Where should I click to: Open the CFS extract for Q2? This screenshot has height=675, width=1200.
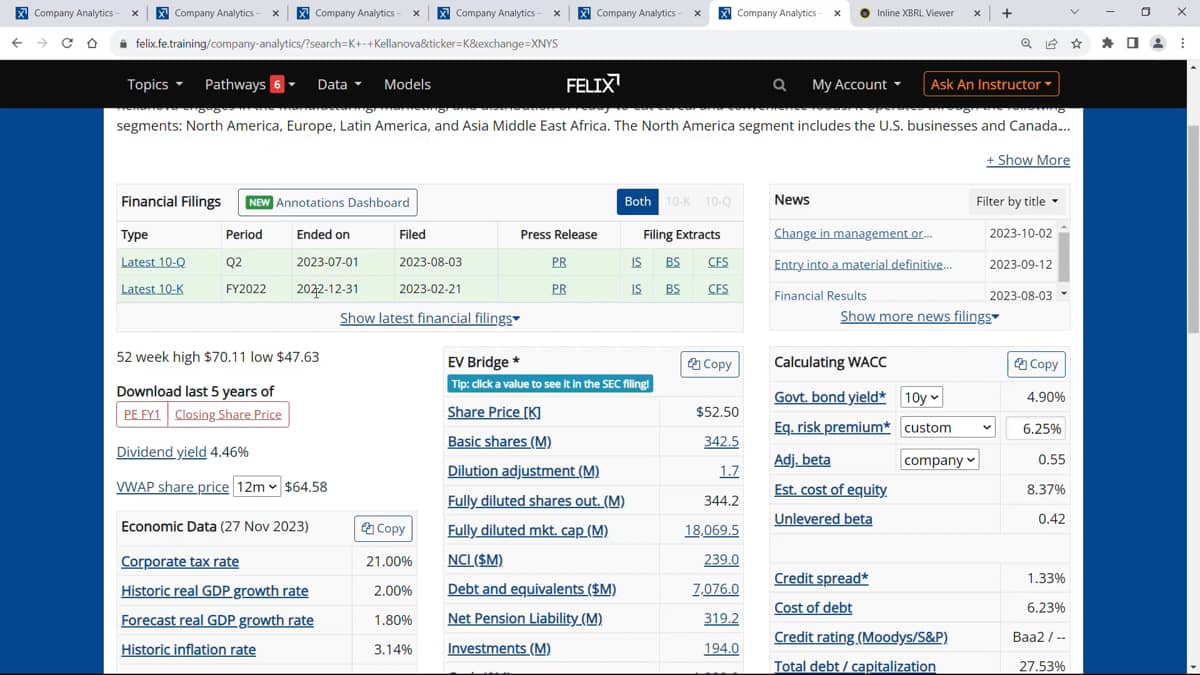(718, 262)
